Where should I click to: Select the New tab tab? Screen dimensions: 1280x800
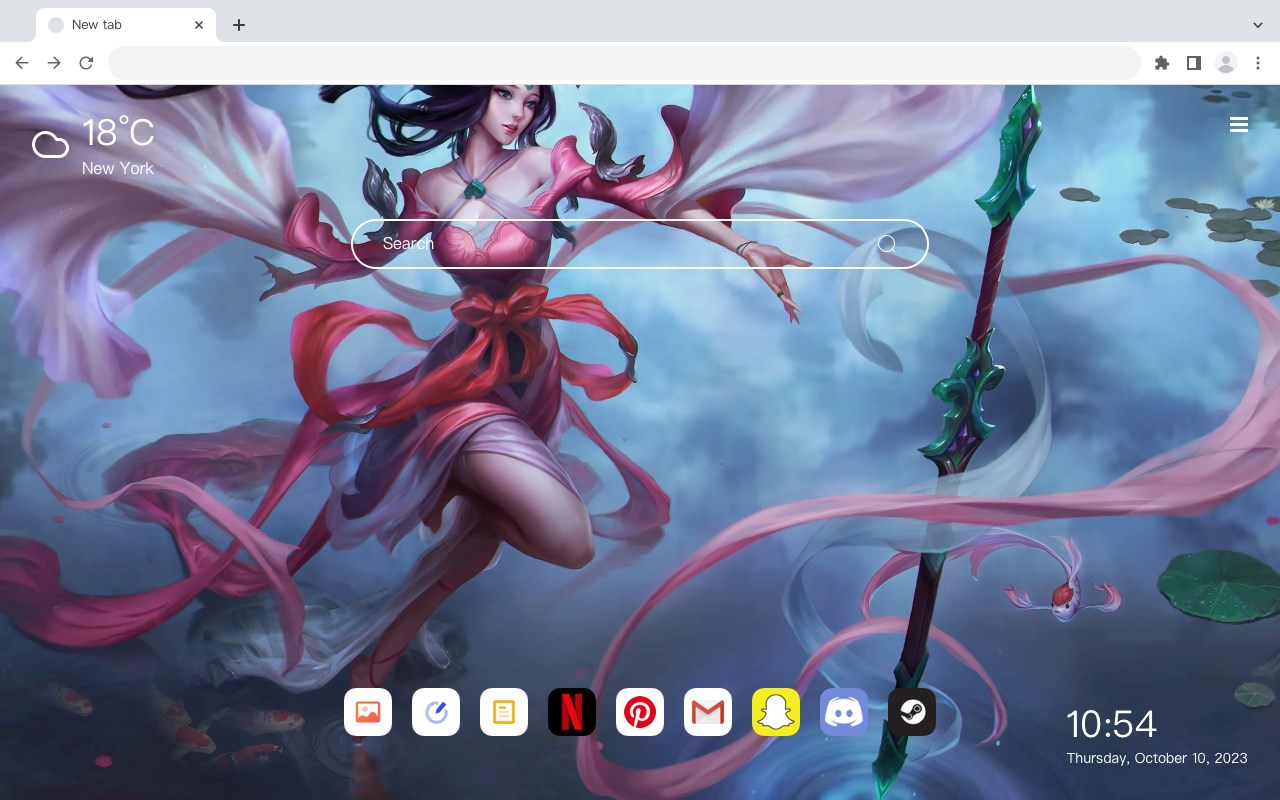click(126, 25)
